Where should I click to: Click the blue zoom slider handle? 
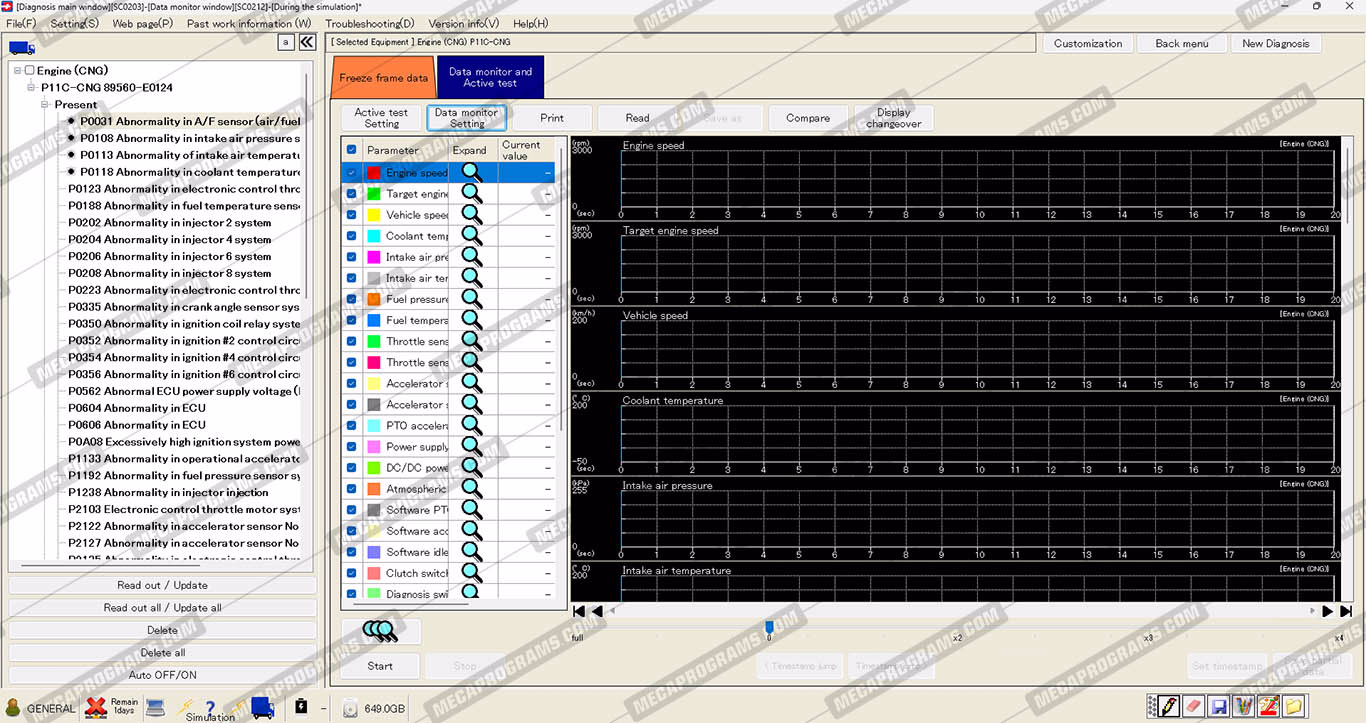tap(769, 628)
